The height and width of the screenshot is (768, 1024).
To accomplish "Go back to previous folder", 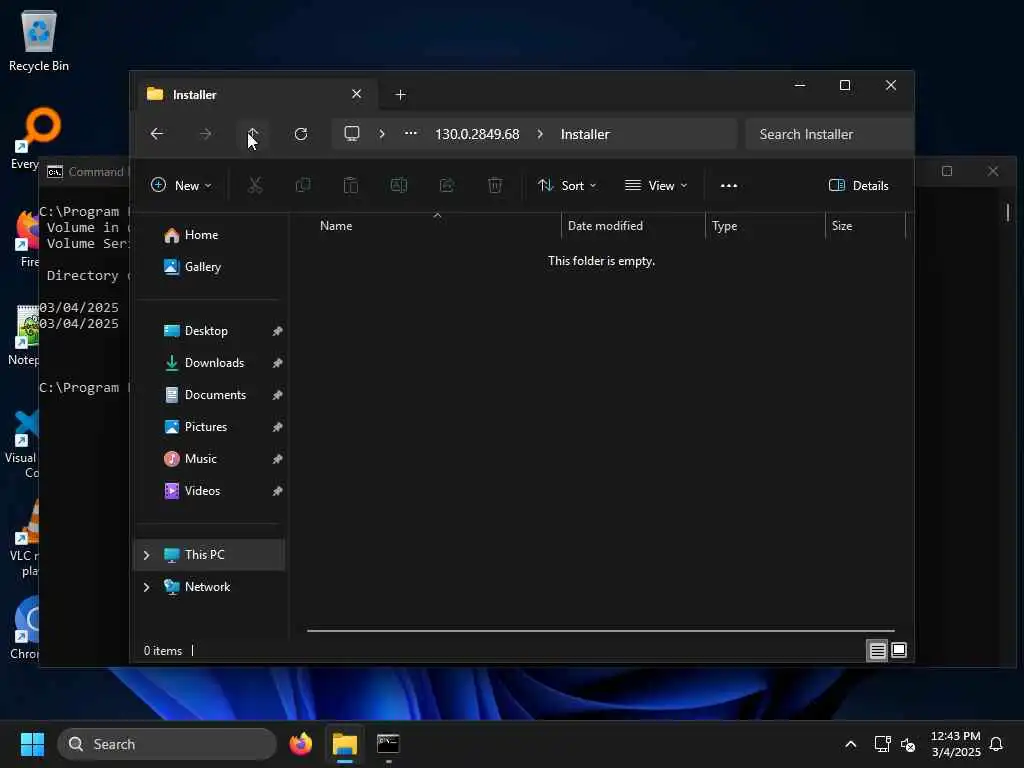I will (157, 134).
